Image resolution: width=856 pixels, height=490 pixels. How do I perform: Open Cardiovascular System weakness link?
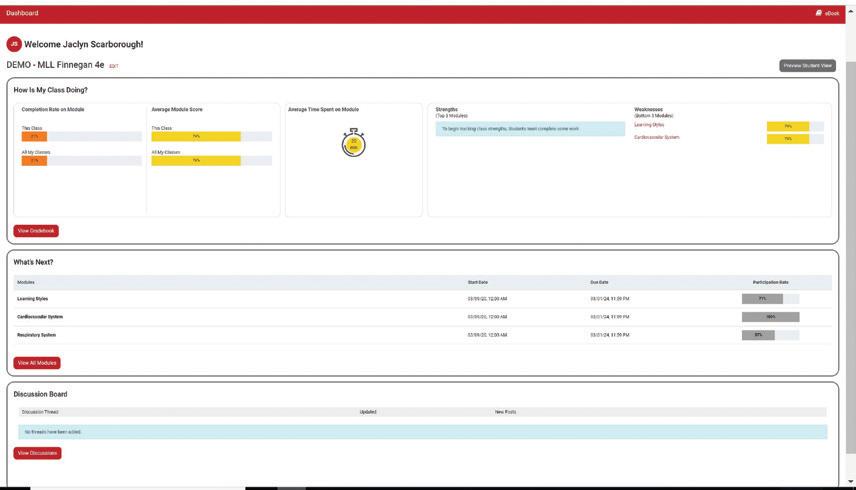coord(657,138)
